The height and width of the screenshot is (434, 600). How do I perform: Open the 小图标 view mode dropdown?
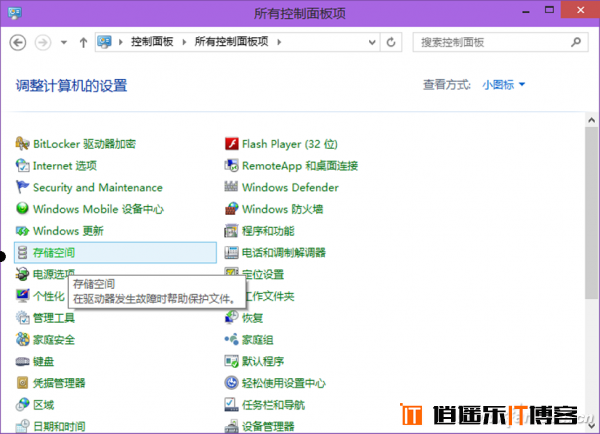(504, 85)
